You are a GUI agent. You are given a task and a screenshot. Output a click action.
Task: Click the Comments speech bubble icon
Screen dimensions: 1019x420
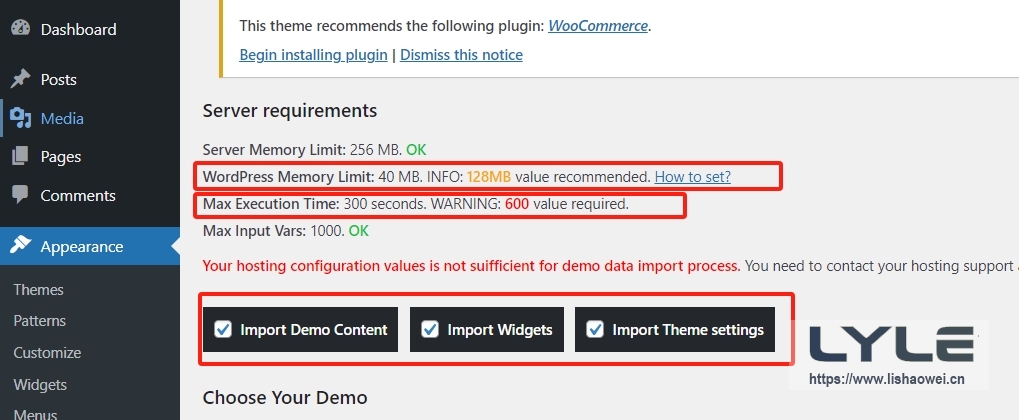[20, 196]
